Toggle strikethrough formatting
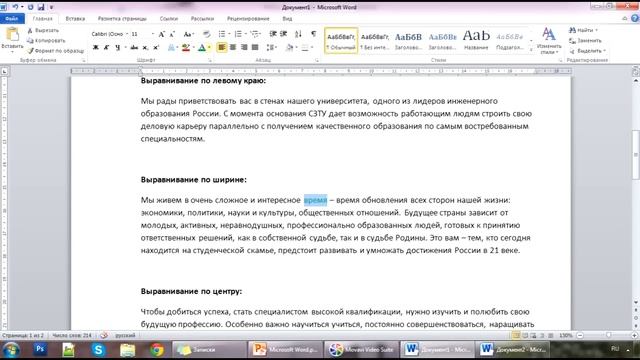This screenshot has width=640, height=360. 134,48
